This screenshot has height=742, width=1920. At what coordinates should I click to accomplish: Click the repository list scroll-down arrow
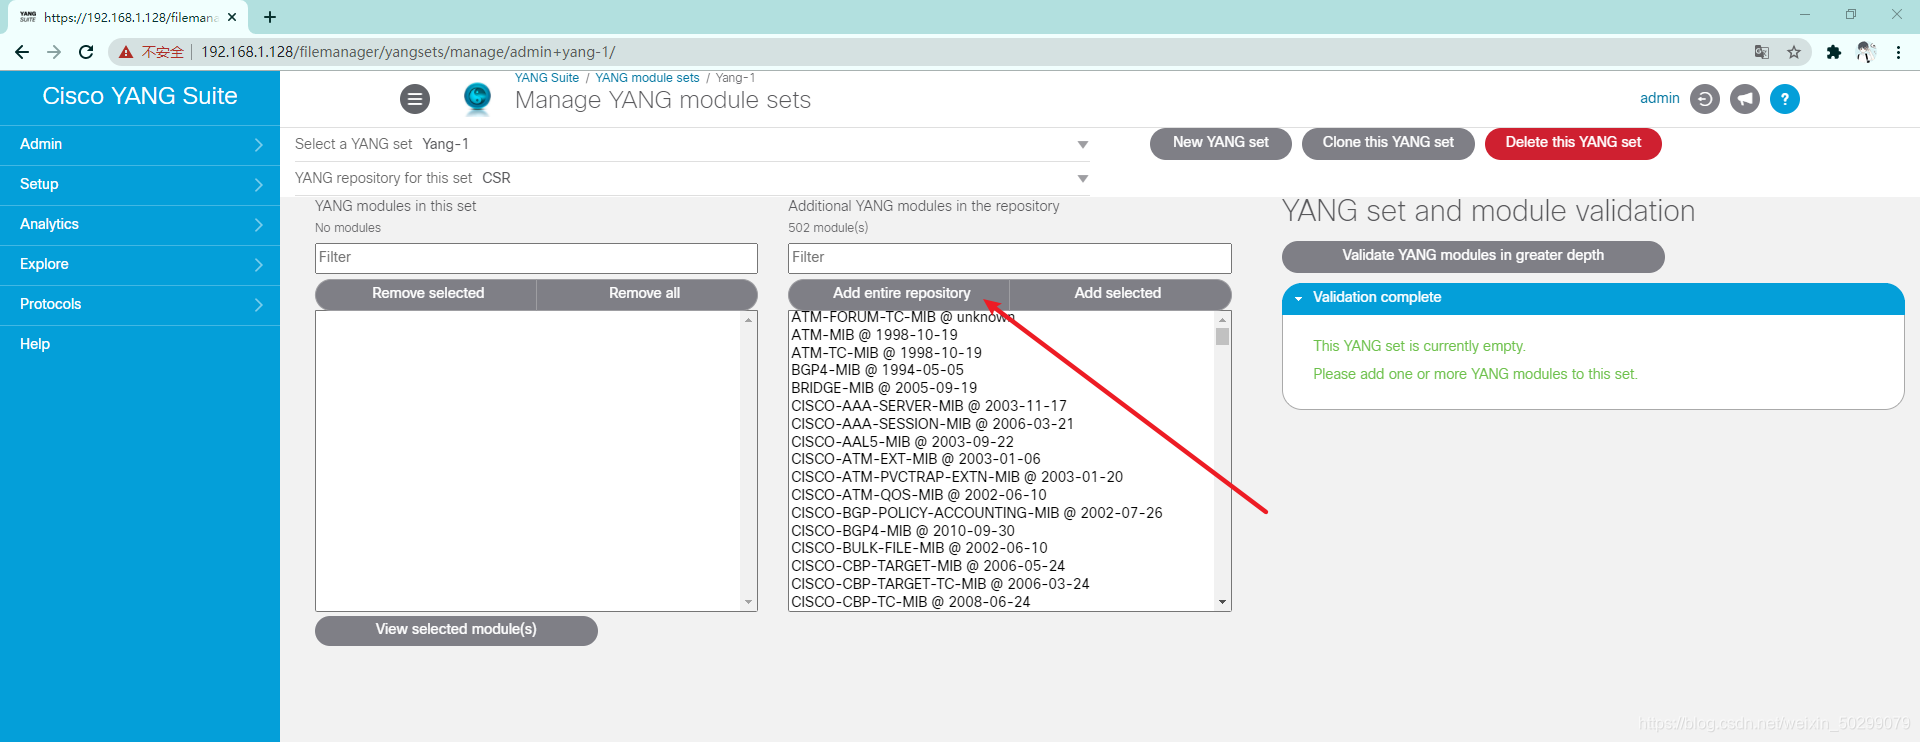pos(1222,602)
